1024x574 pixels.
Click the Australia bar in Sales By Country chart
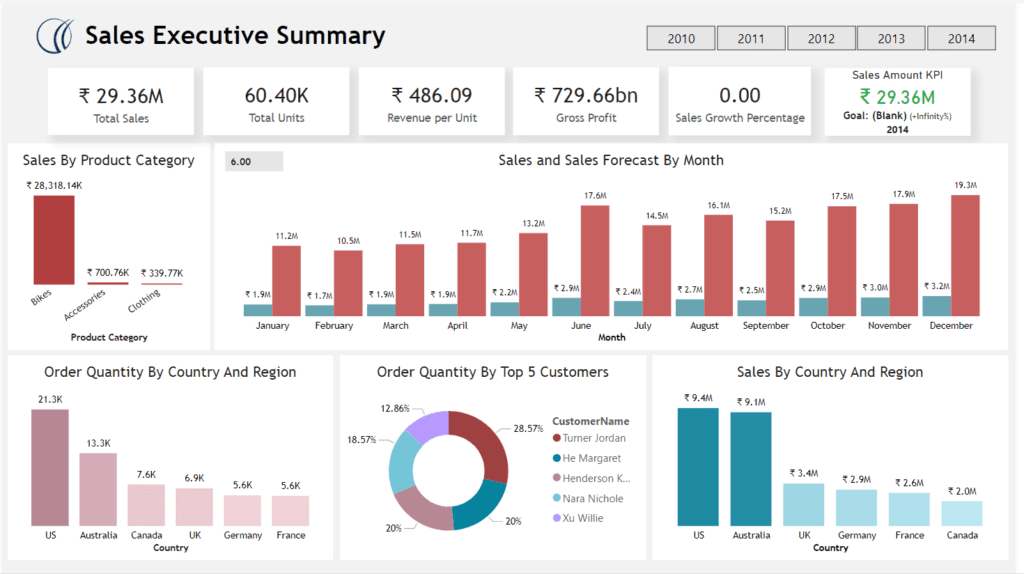750,468
